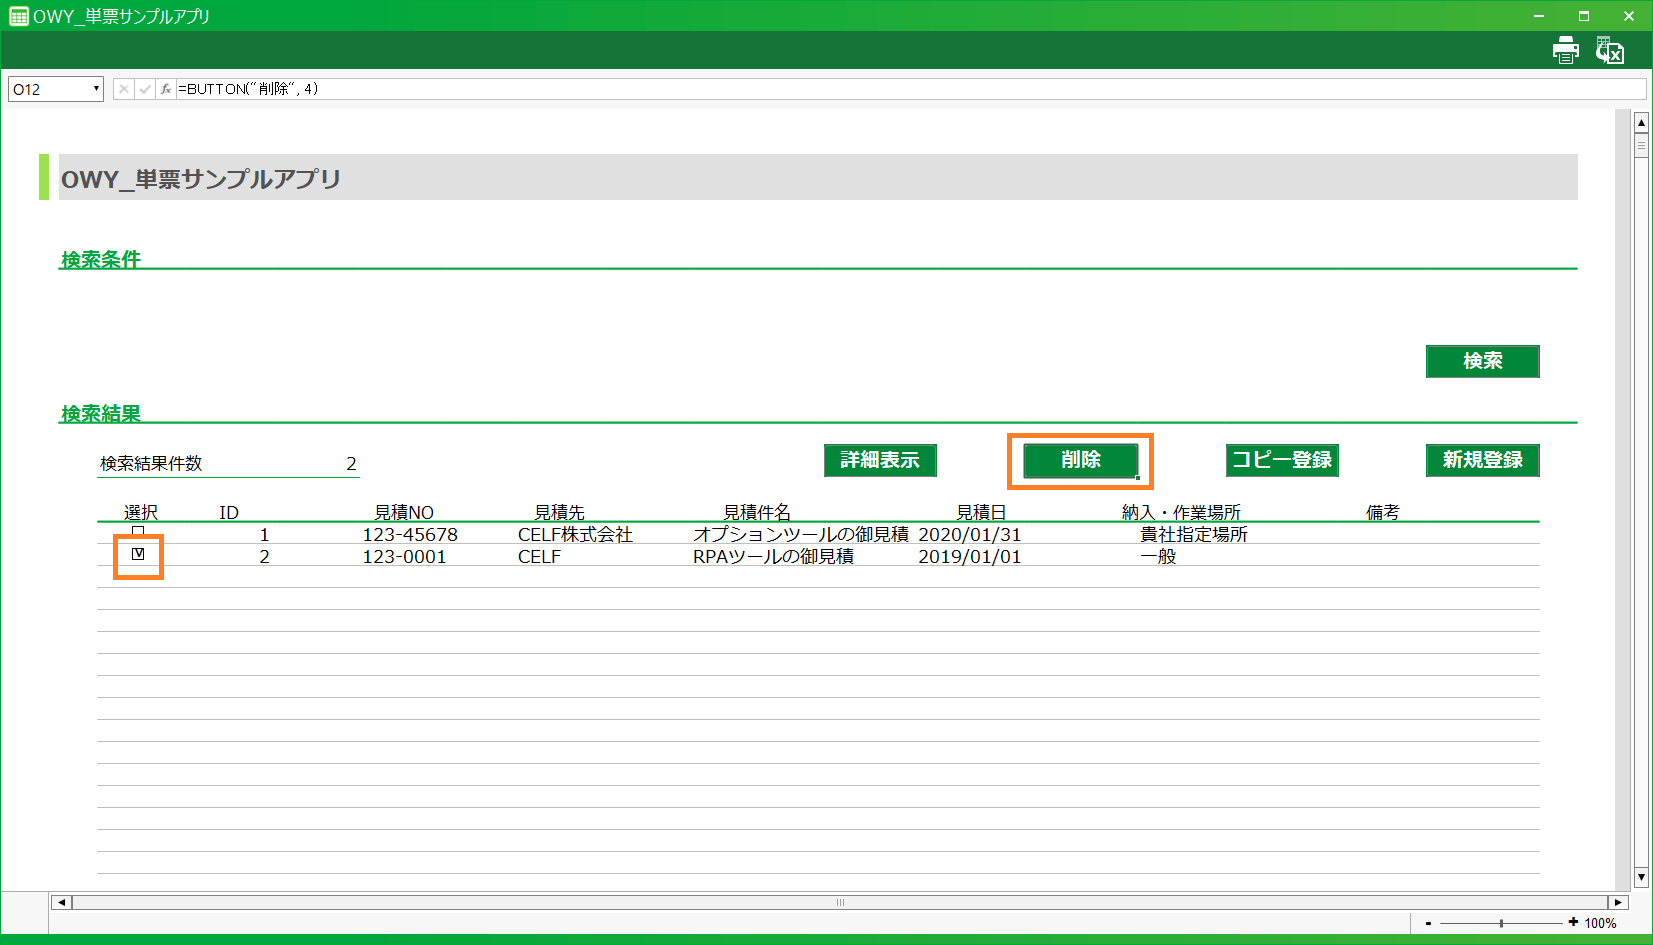Click the formula bar cancel X icon
Screen dimensions: 1653x945
click(x=123, y=89)
